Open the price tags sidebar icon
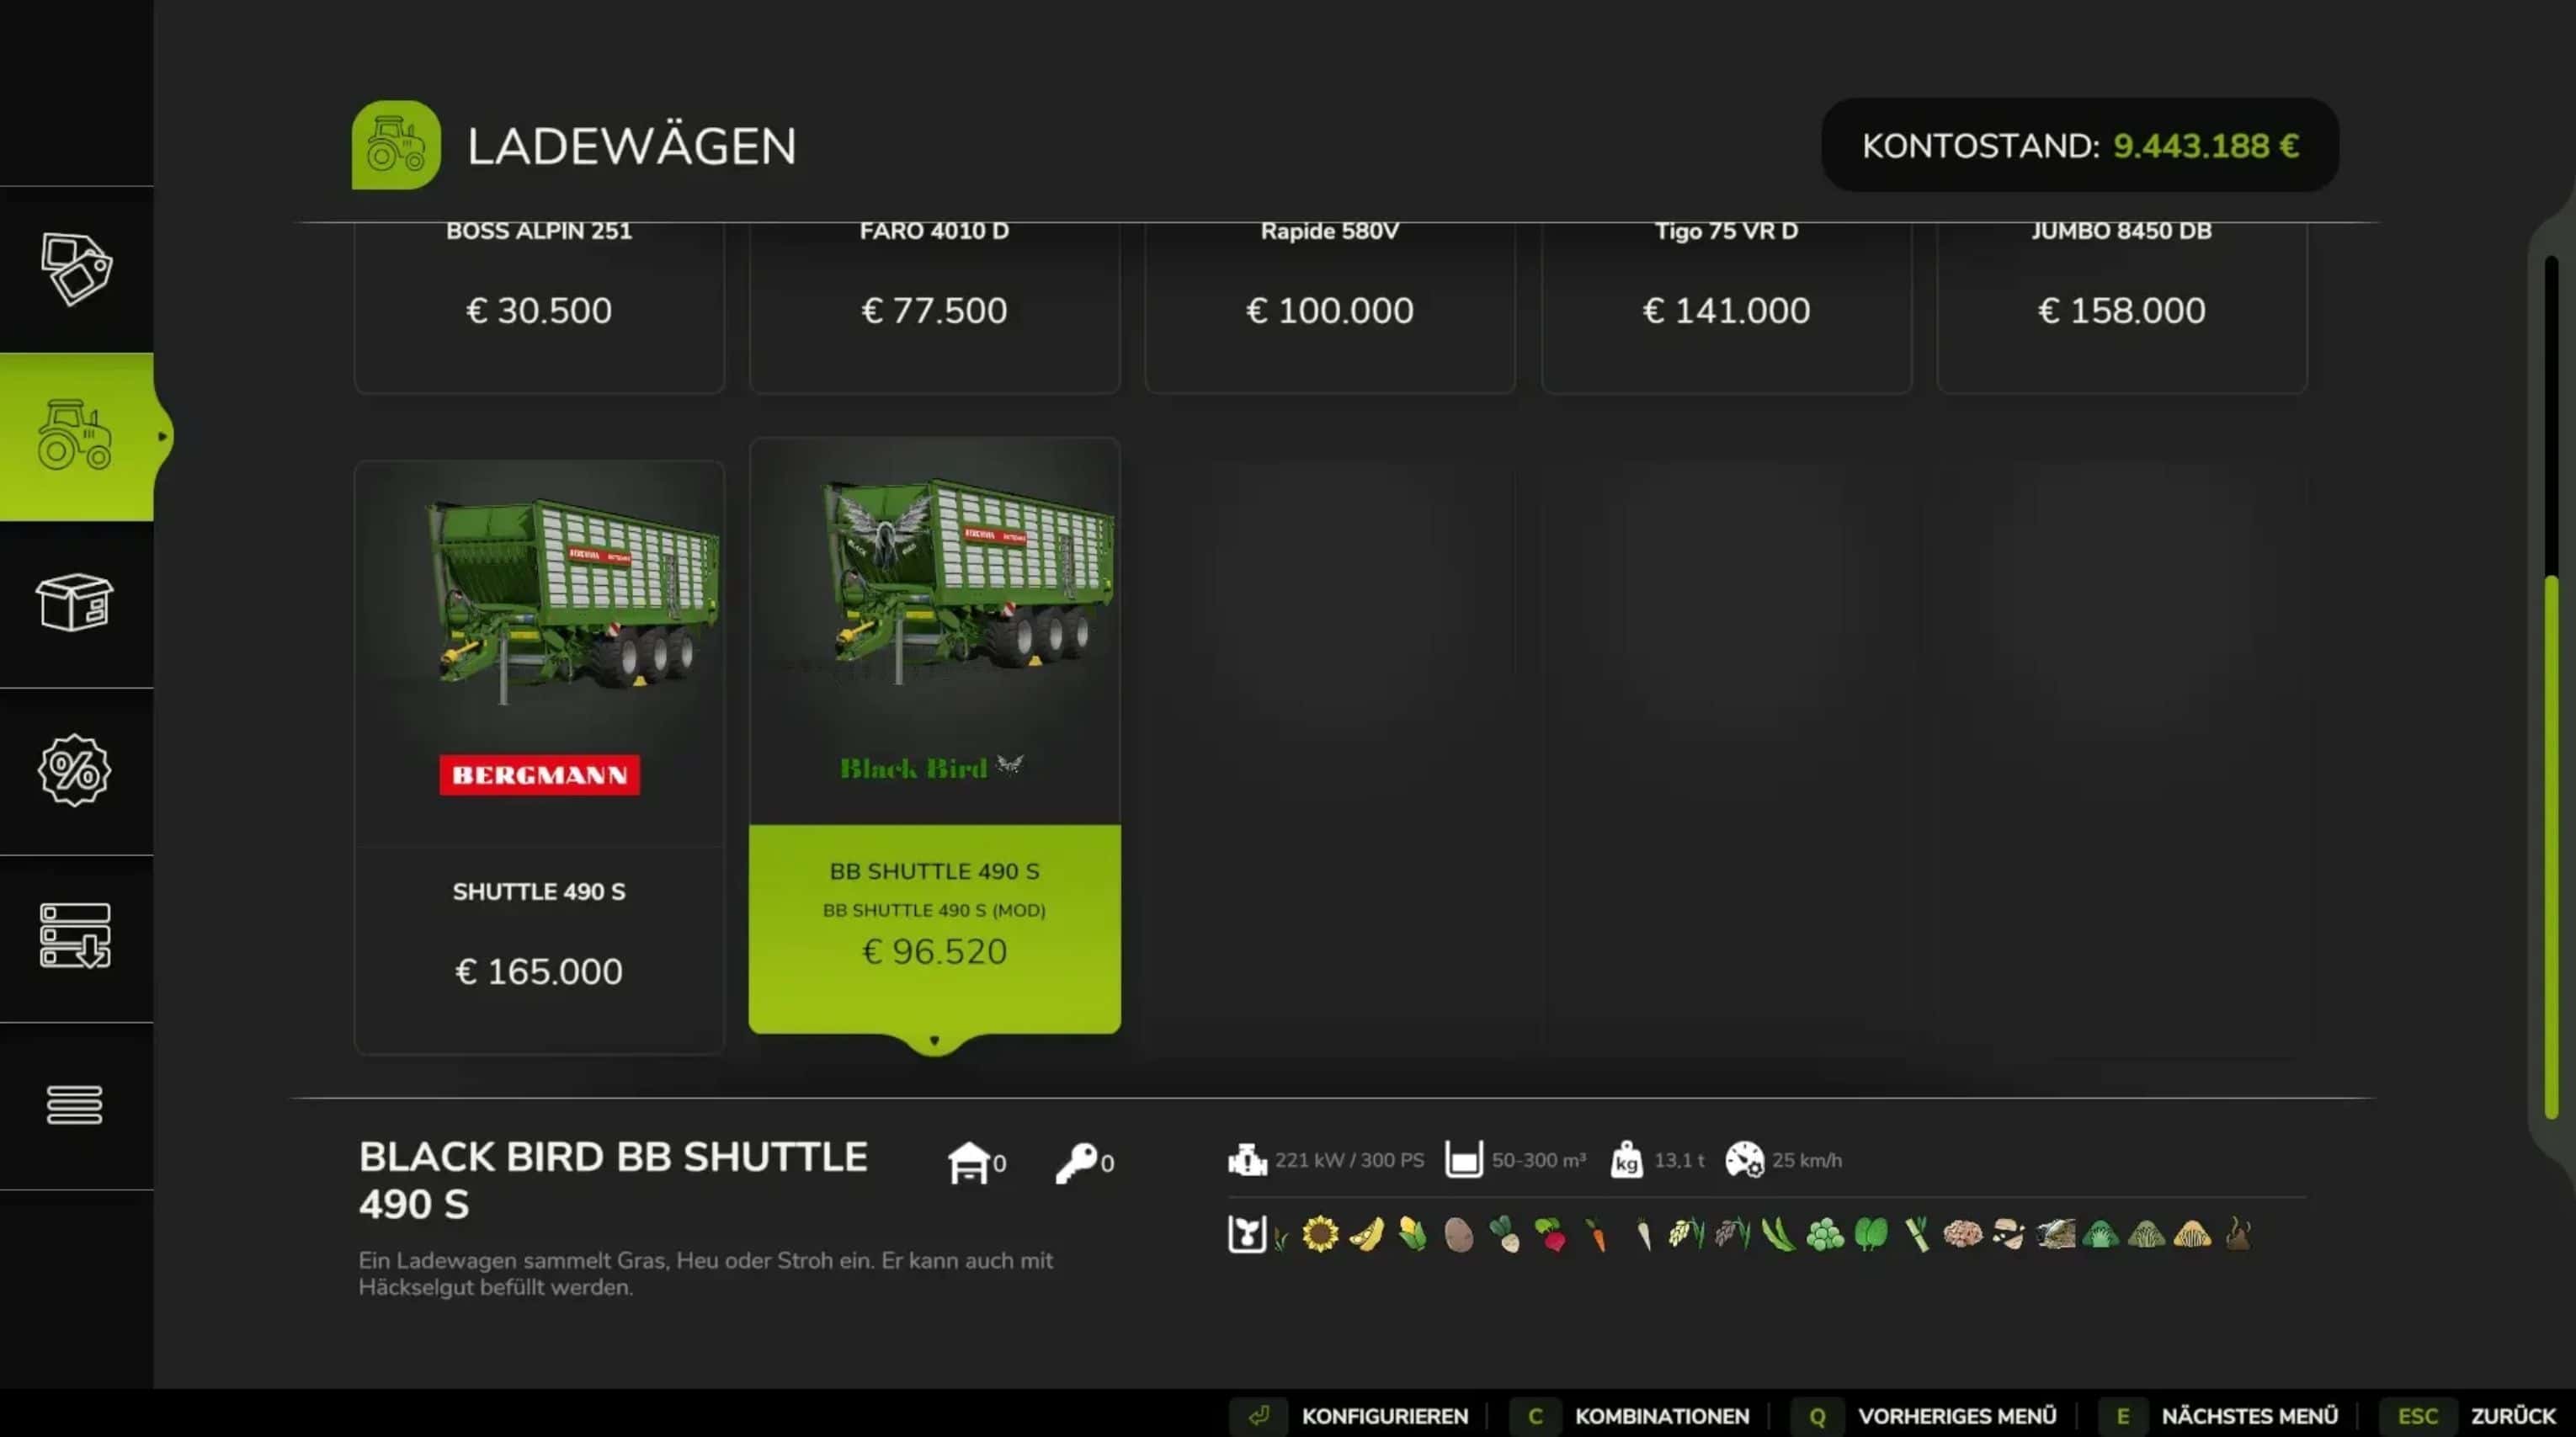The height and width of the screenshot is (1437, 2576). click(76, 269)
